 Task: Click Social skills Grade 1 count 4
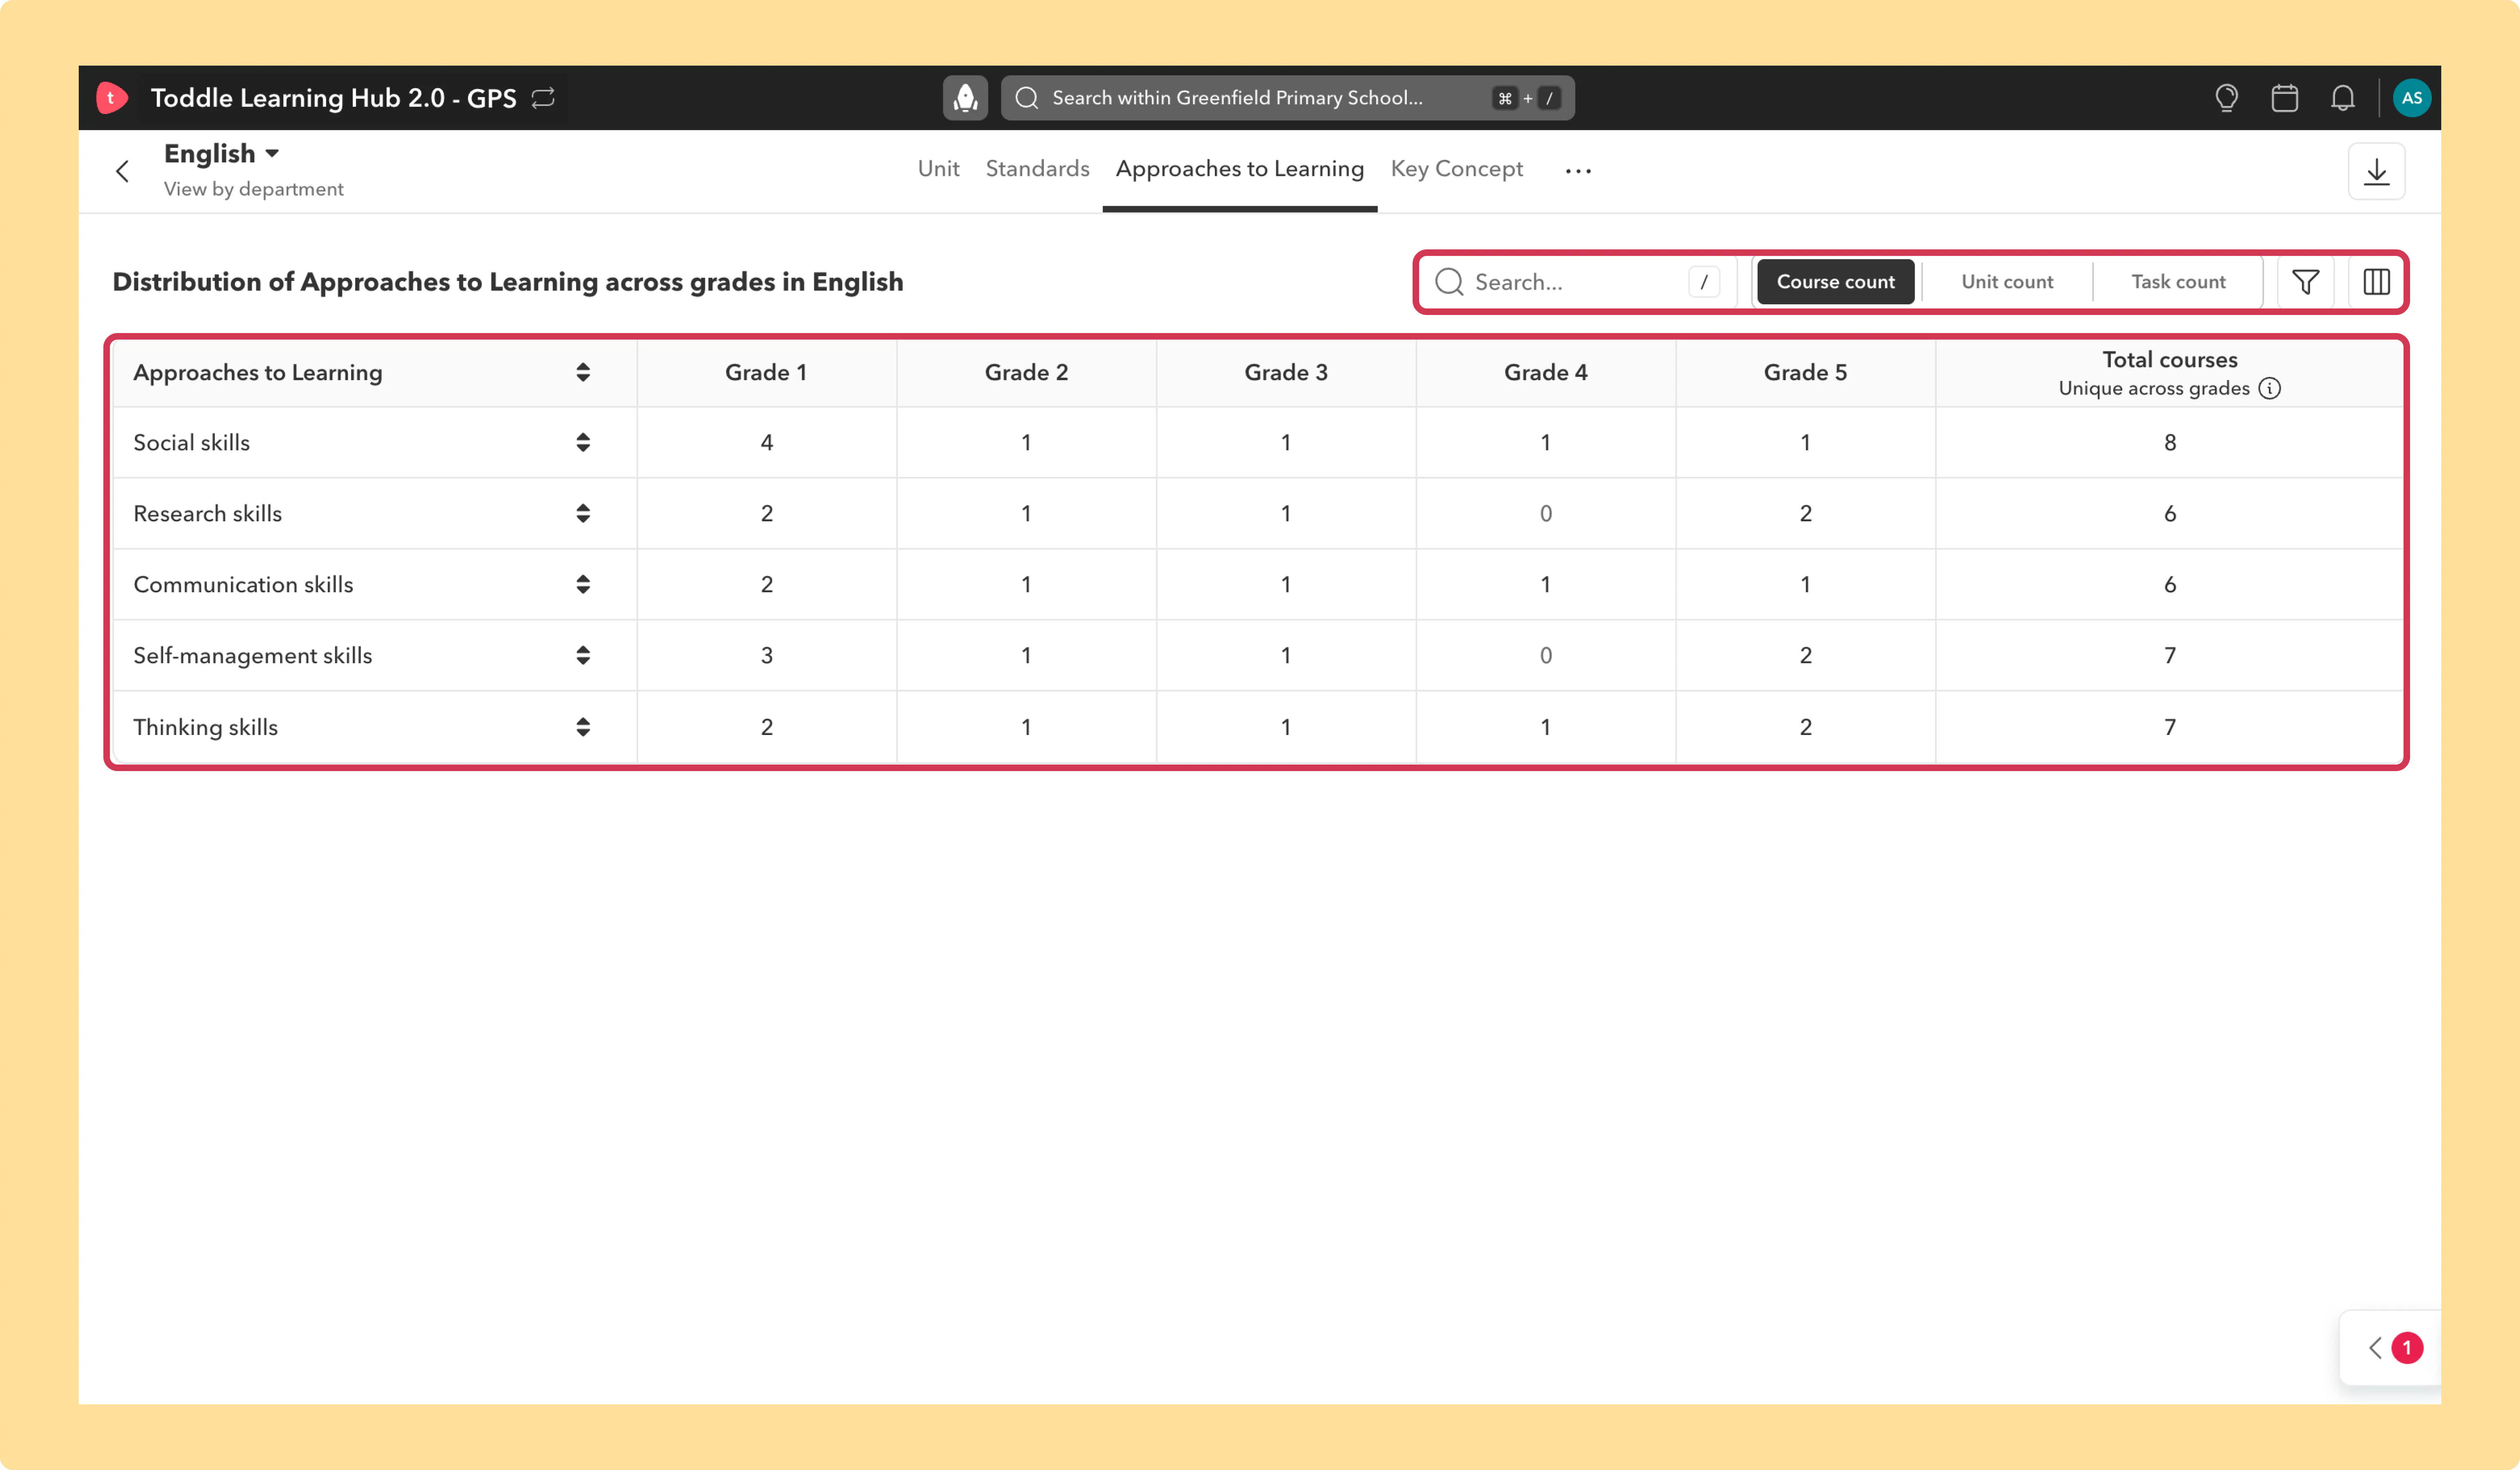point(766,442)
